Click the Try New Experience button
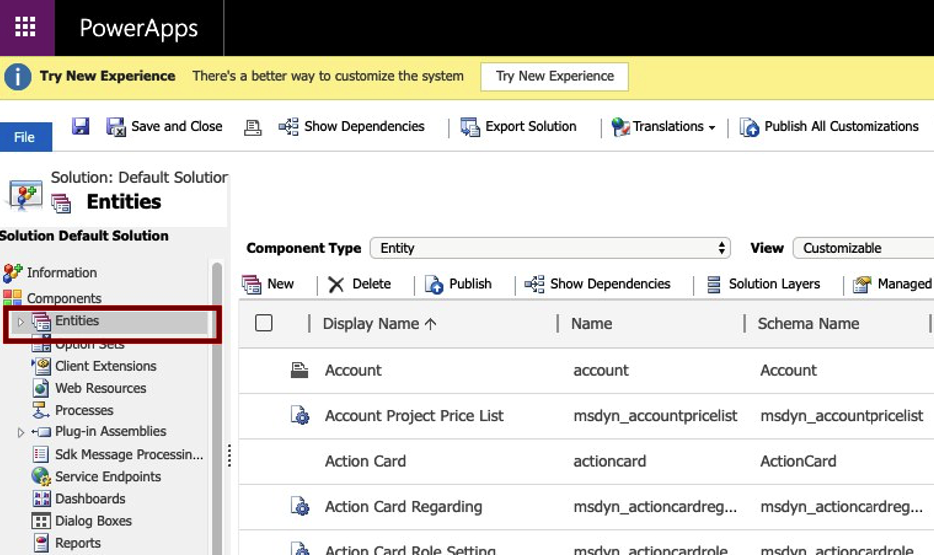 (555, 76)
